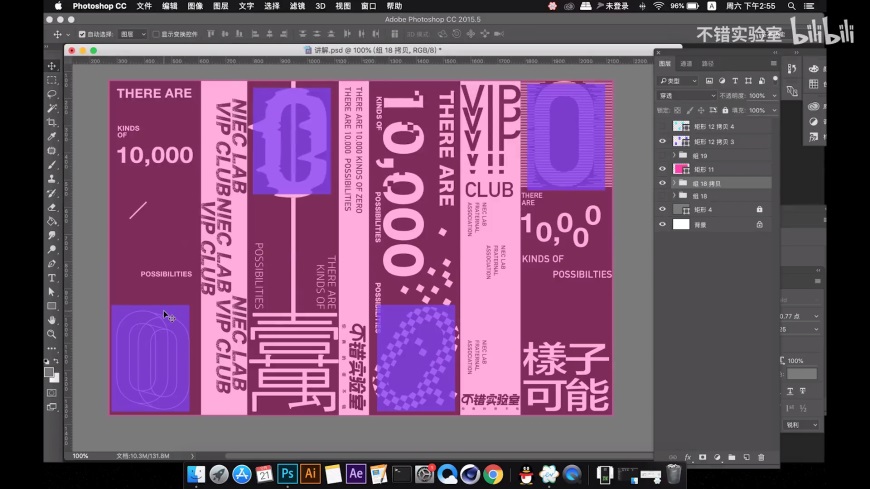Open Photoshop in the Dock
The height and width of the screenshot is (489, 870).
pyautogui.click(x=287, y=473)
